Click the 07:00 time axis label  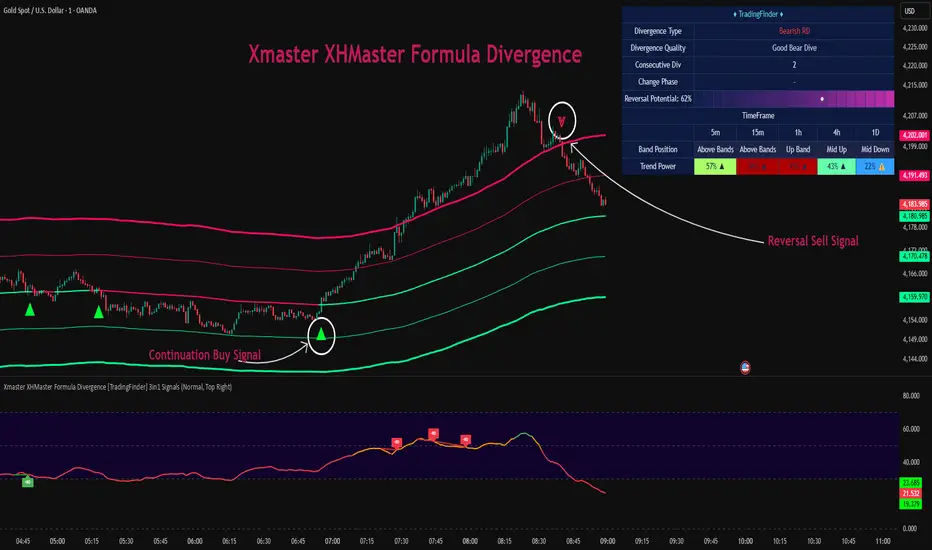[332, 541]
